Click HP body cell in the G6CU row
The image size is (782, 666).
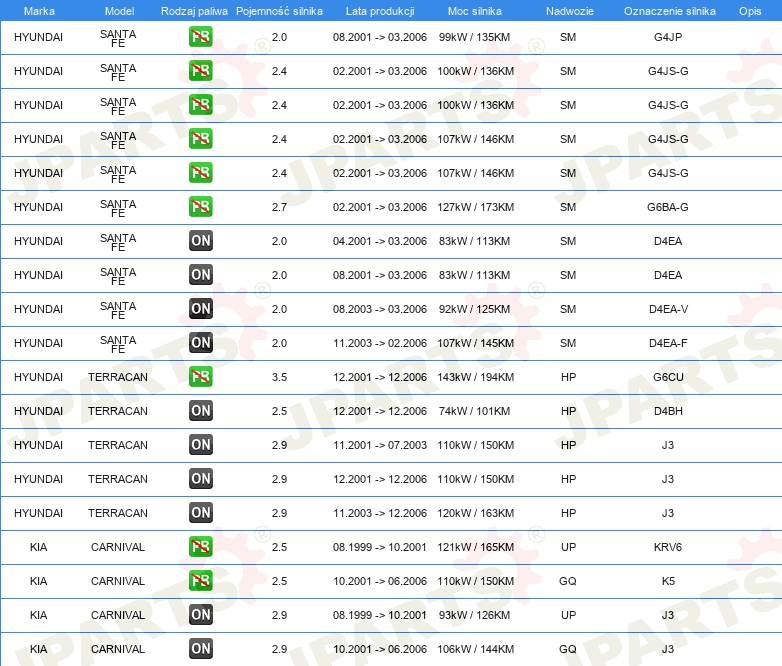tap(568, 377)
